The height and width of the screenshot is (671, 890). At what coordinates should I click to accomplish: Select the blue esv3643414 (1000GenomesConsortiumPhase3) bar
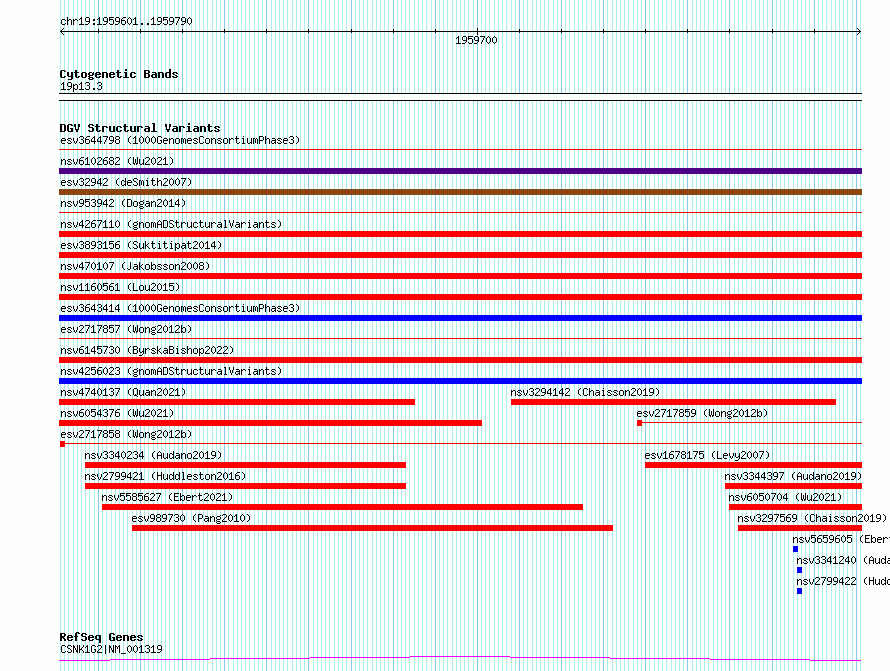tap(460, 318)
